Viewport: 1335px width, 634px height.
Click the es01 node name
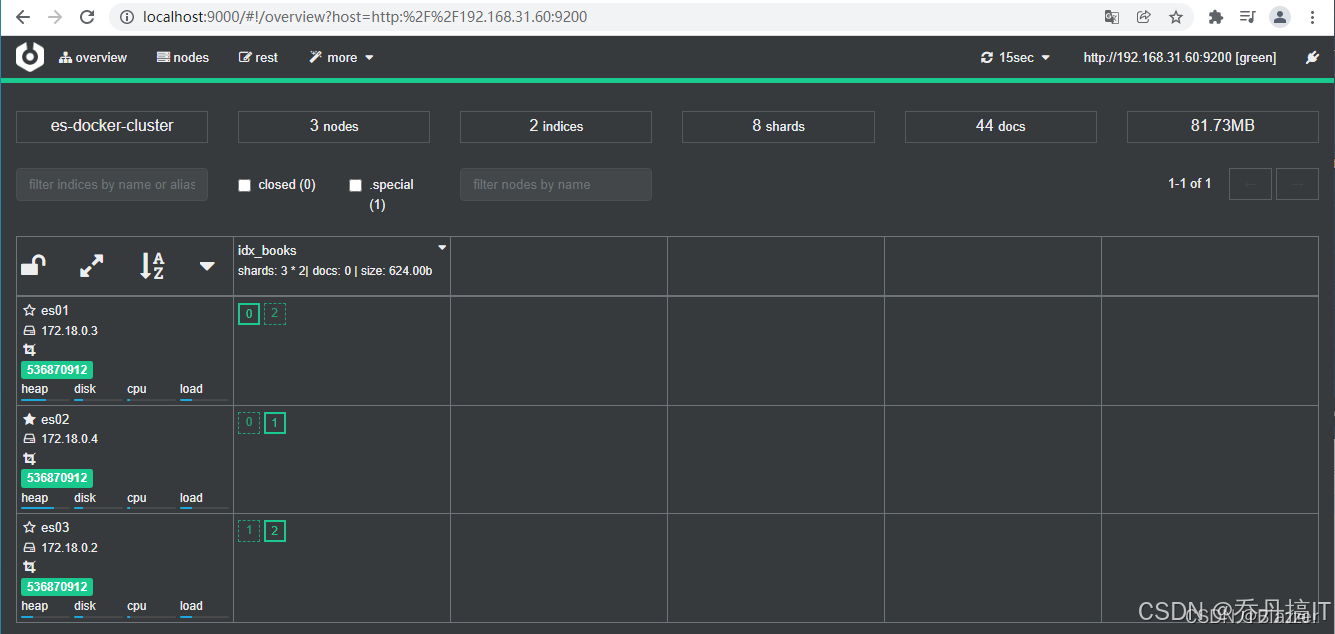tap(55, 311)
